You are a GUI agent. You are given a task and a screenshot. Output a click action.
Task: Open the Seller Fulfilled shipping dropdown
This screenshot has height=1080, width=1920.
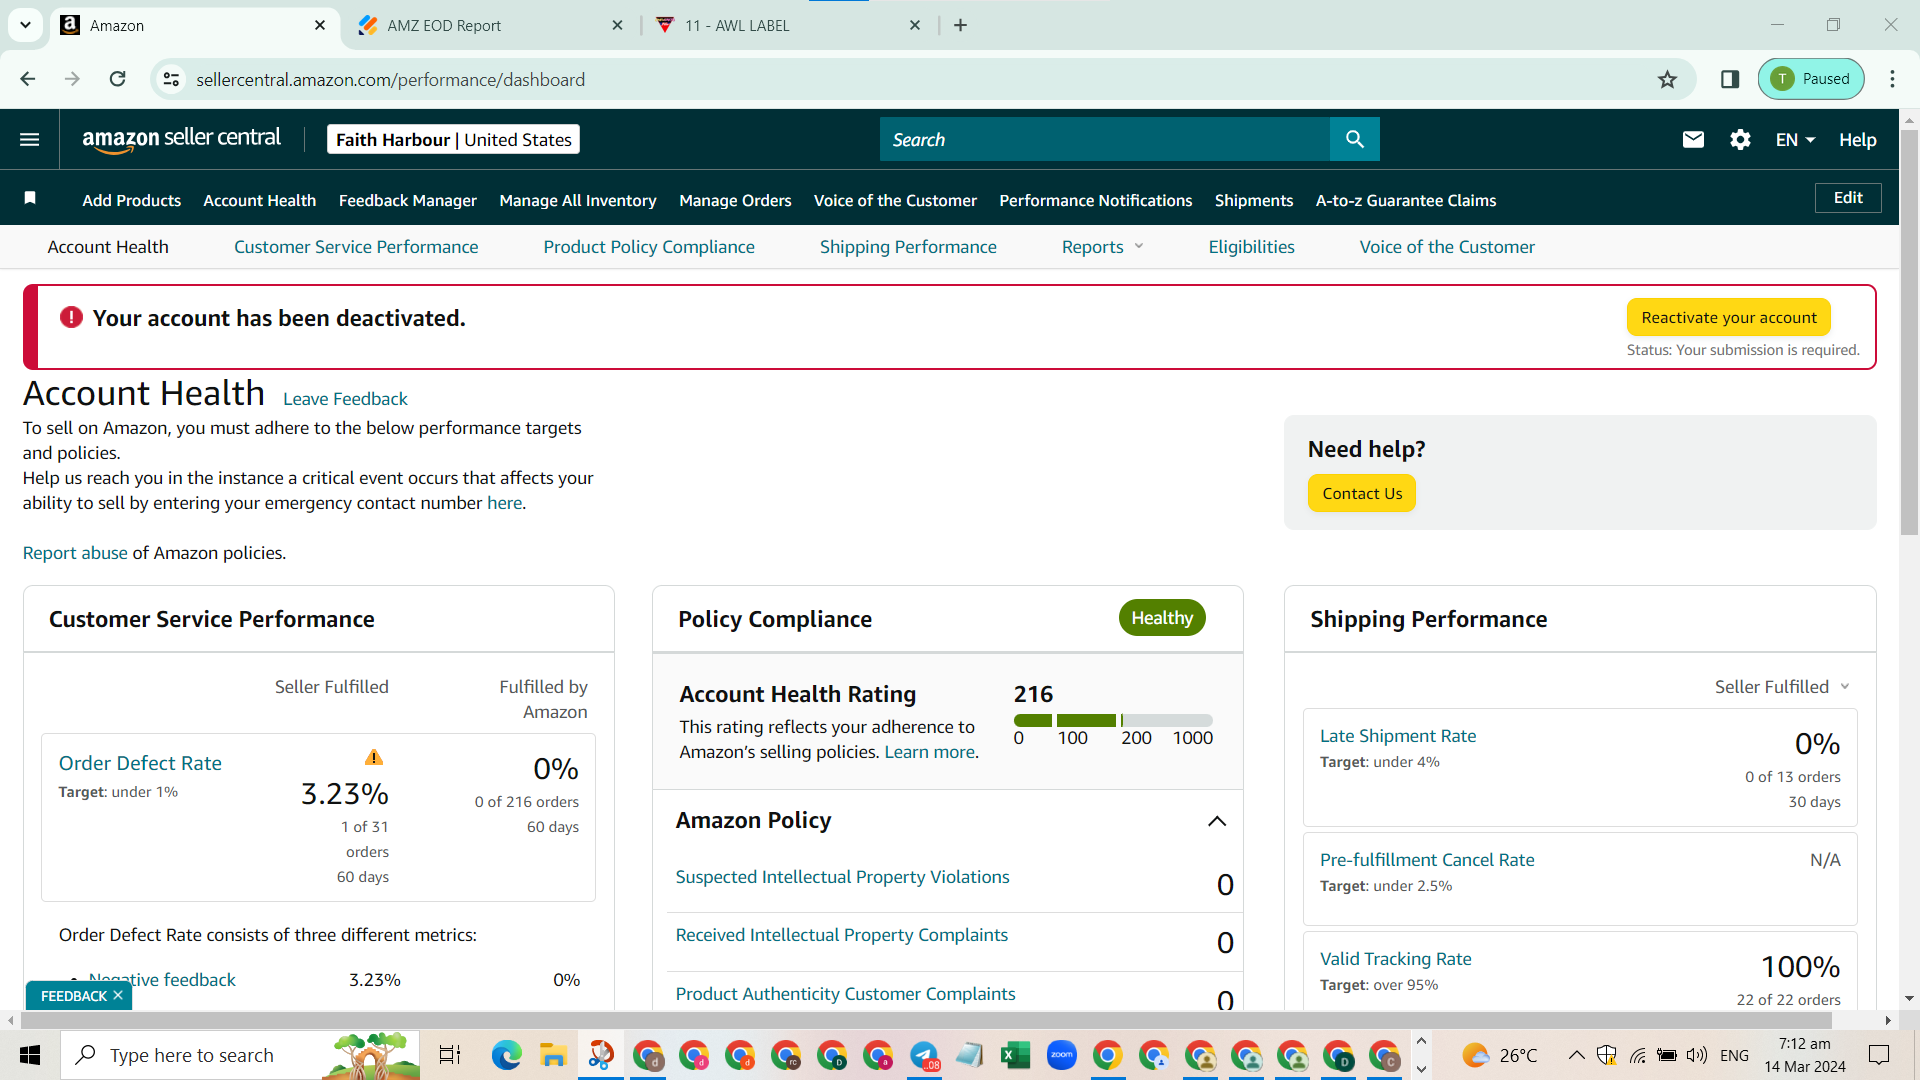click(x=1783, y=687)
